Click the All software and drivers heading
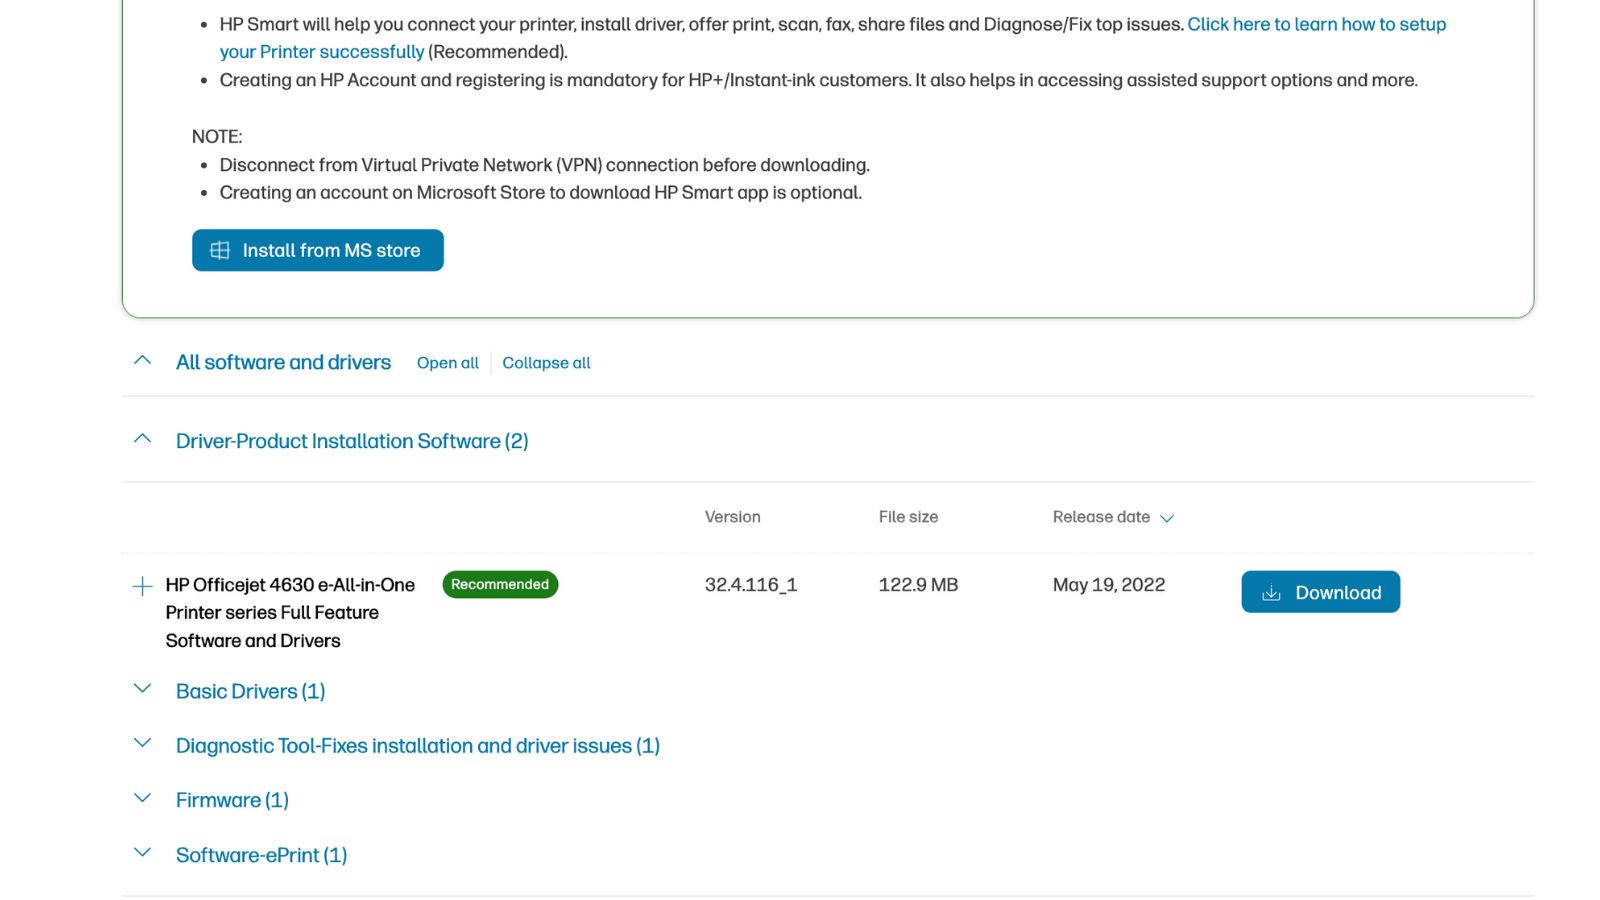Viewport: 1600px width, 900px height. coord(283,362)
